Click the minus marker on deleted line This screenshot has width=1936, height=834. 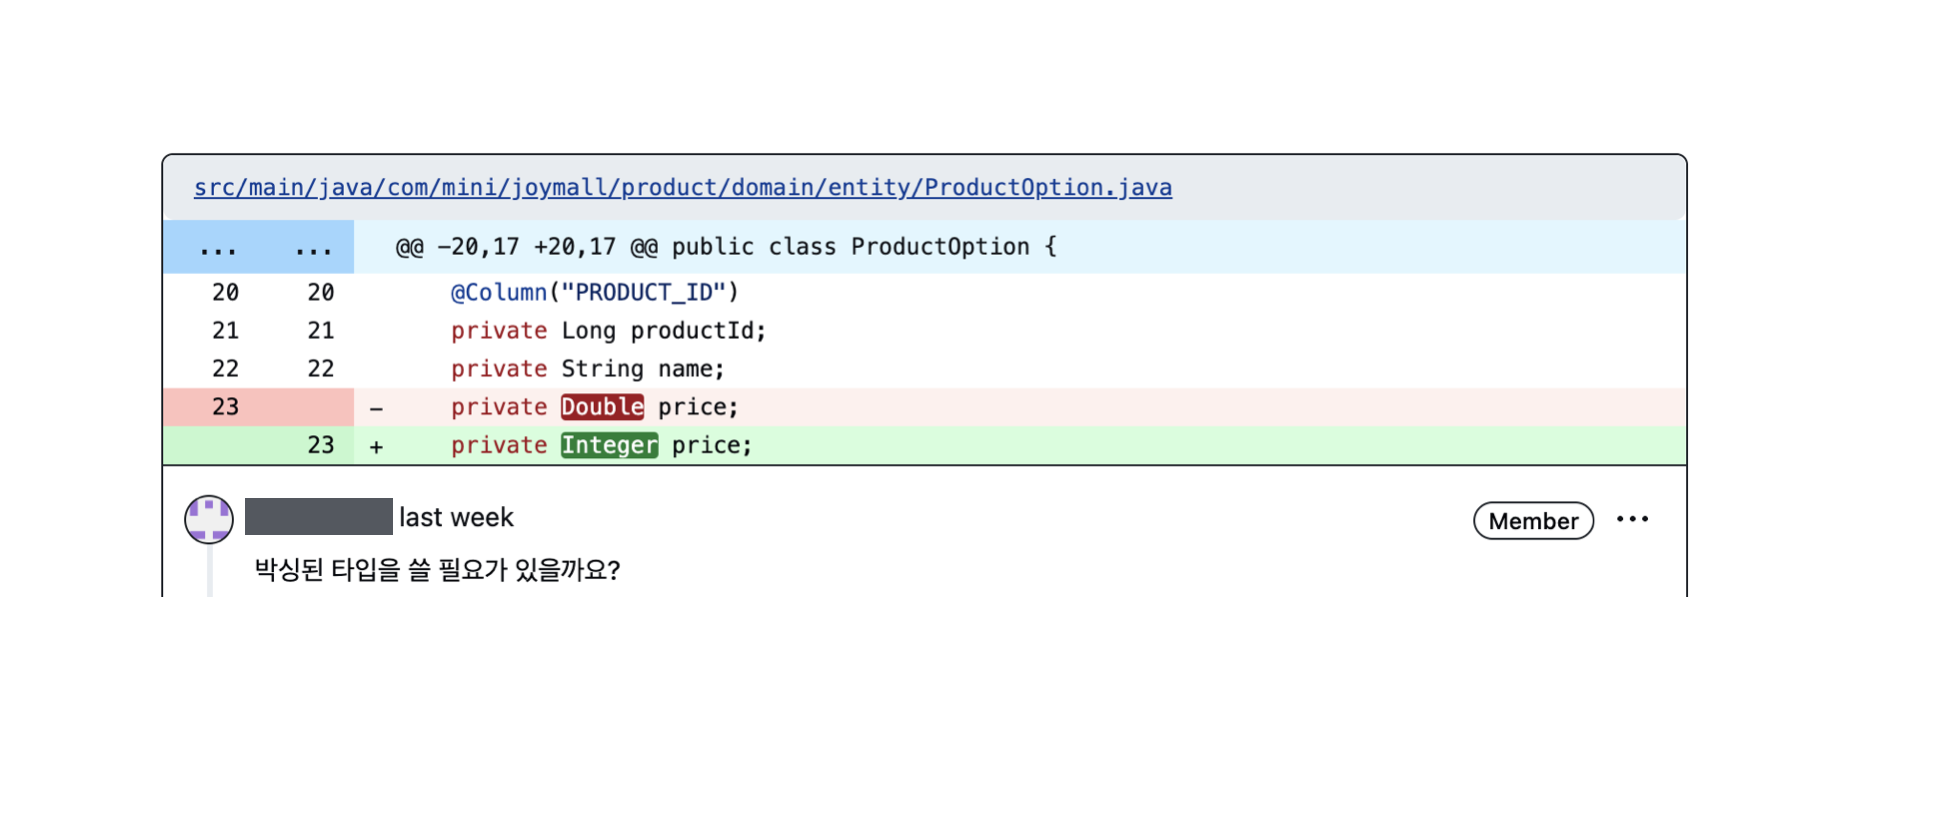pyautogui.click(x=376, y=408)
